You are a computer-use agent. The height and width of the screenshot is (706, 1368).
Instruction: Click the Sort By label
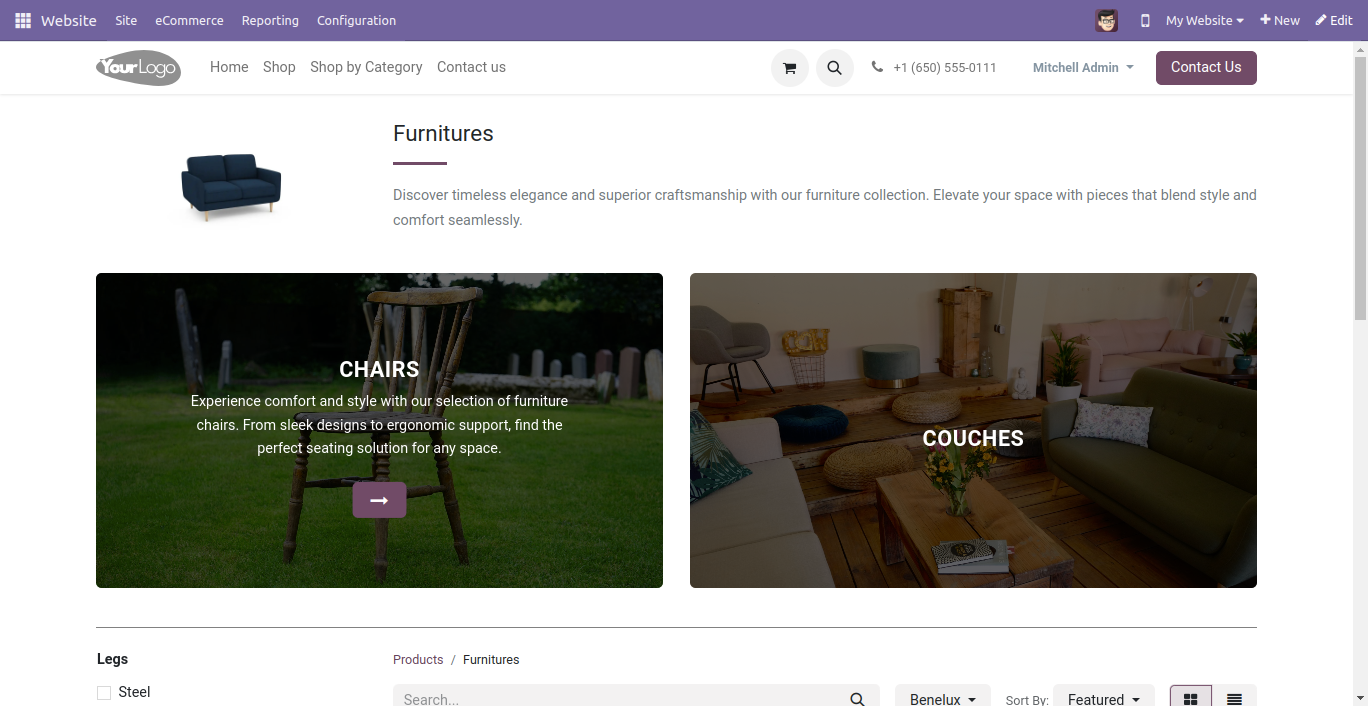(1027, 700)
